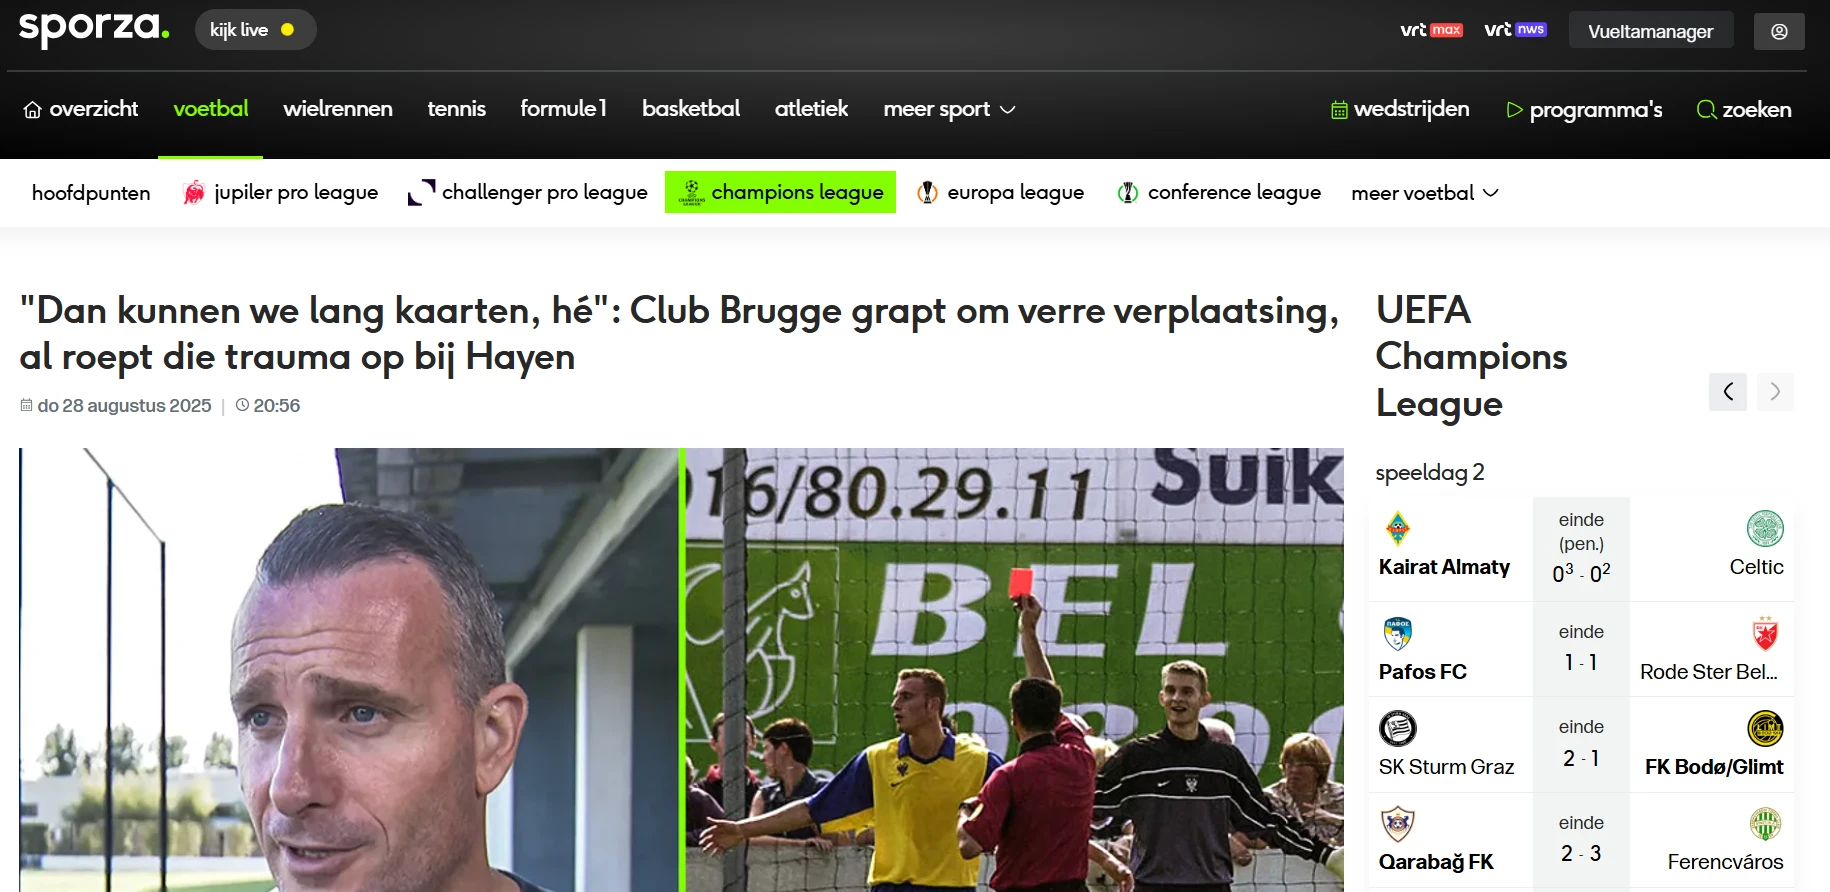
Task: Expand the meer voetbal dropdown
Action: click(x=1424, y=193)
